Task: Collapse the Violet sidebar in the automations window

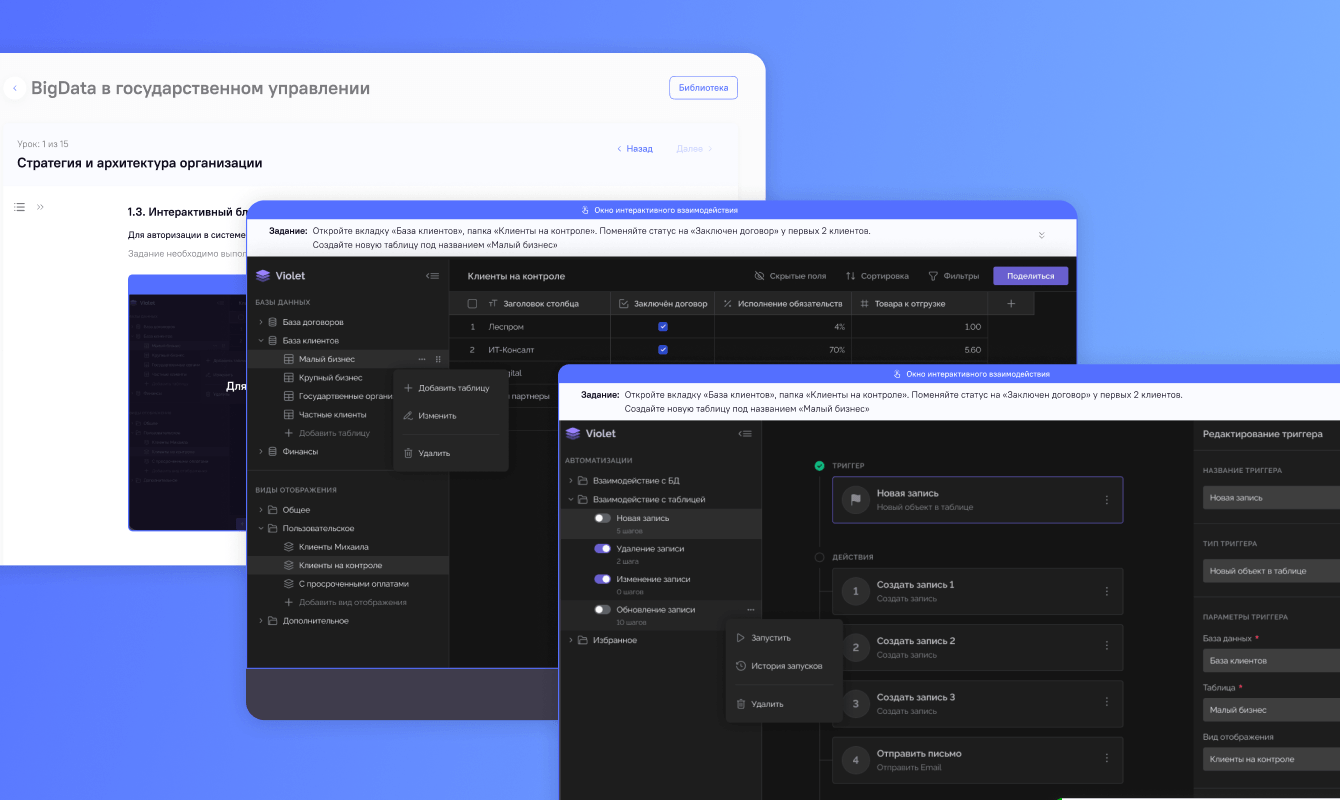Action: (744, 434)
